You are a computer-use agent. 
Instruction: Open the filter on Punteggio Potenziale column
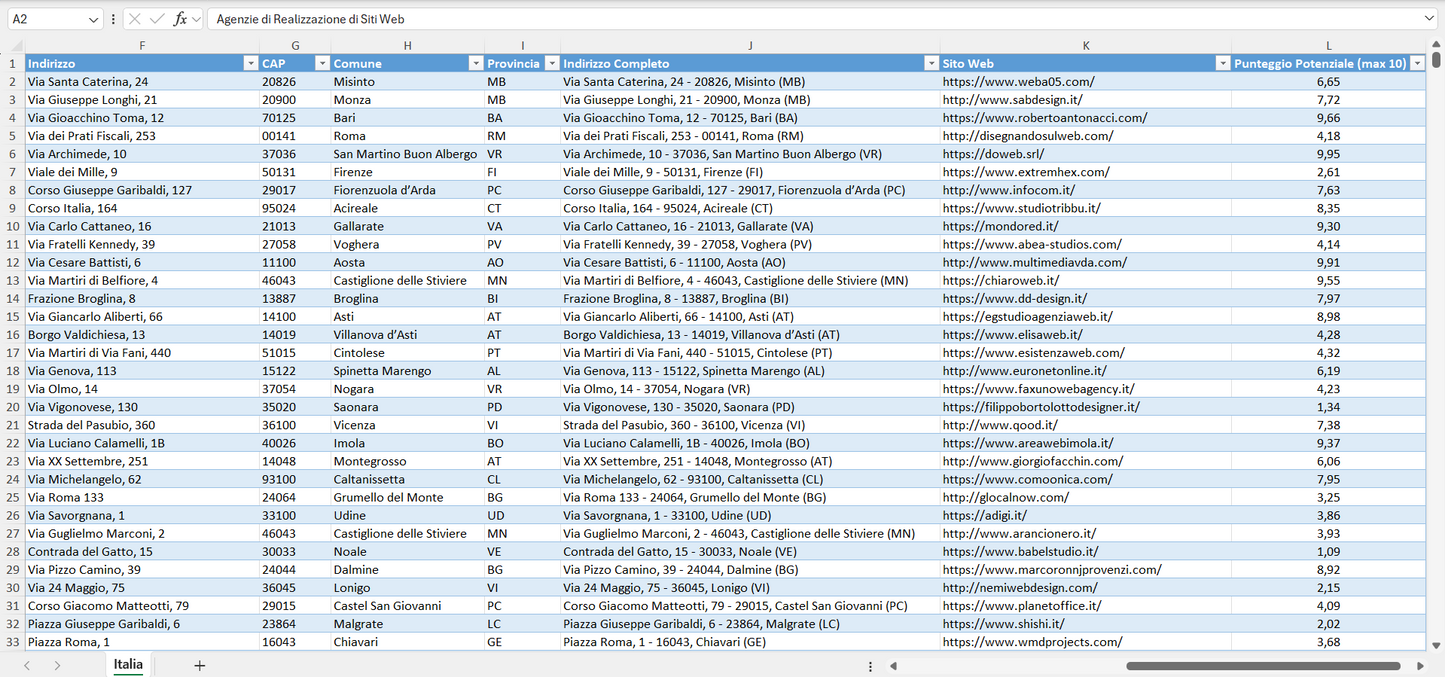(1417, 63)
